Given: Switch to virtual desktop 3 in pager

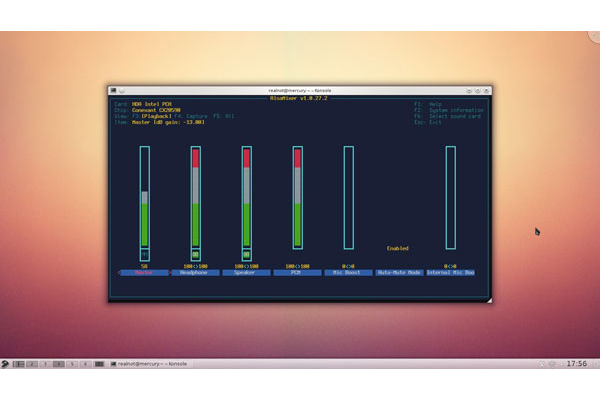Looking at the screenshot, I should [x=45, y=364].
